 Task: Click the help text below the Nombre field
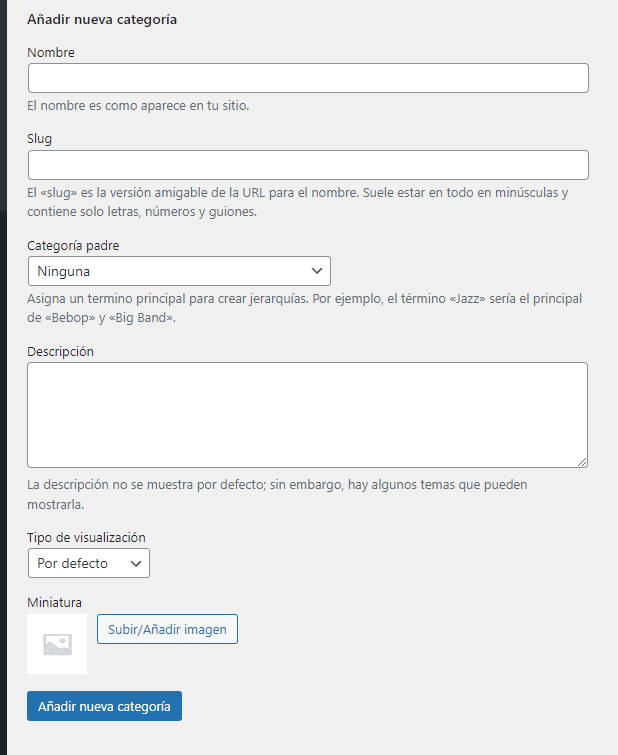(x=138, y=105)
